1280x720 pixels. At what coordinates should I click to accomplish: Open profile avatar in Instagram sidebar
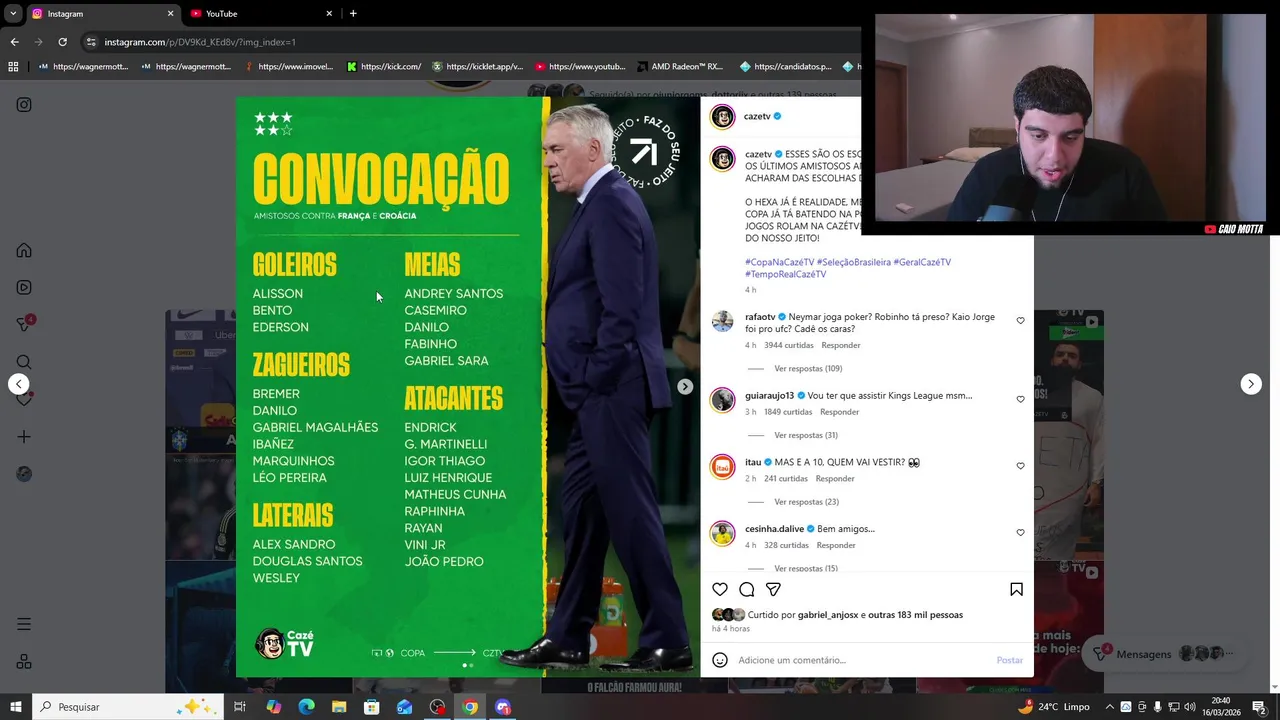pyautogui.click(x=24, y=474)
